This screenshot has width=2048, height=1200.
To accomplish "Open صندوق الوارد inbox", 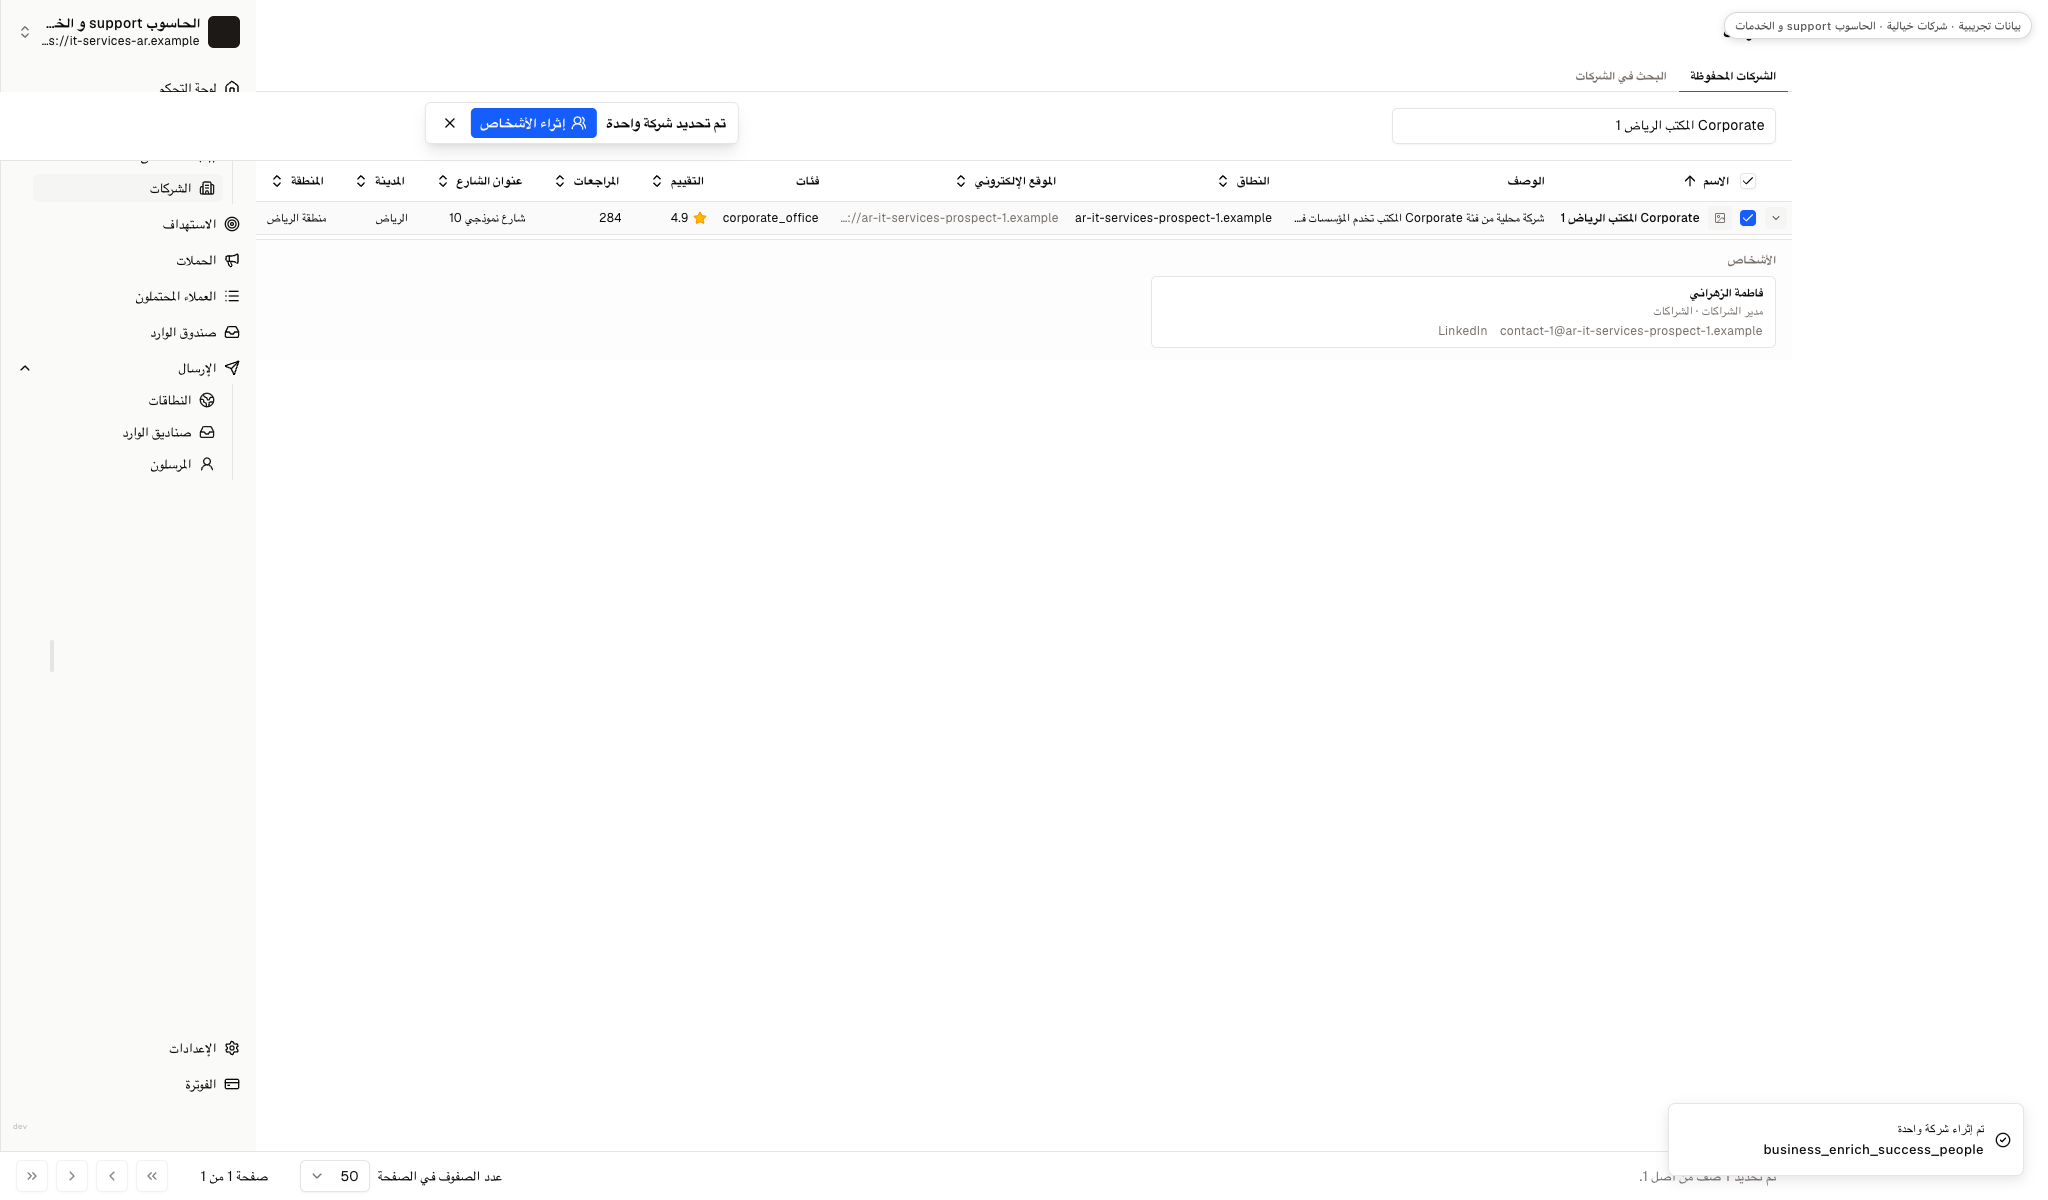I will tap(128, 332).
